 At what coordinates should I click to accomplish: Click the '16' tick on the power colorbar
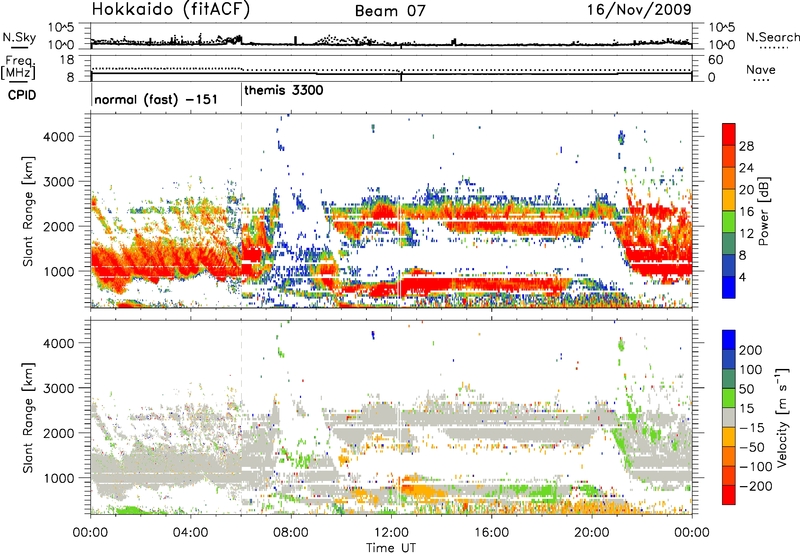(x=746, y=212)
